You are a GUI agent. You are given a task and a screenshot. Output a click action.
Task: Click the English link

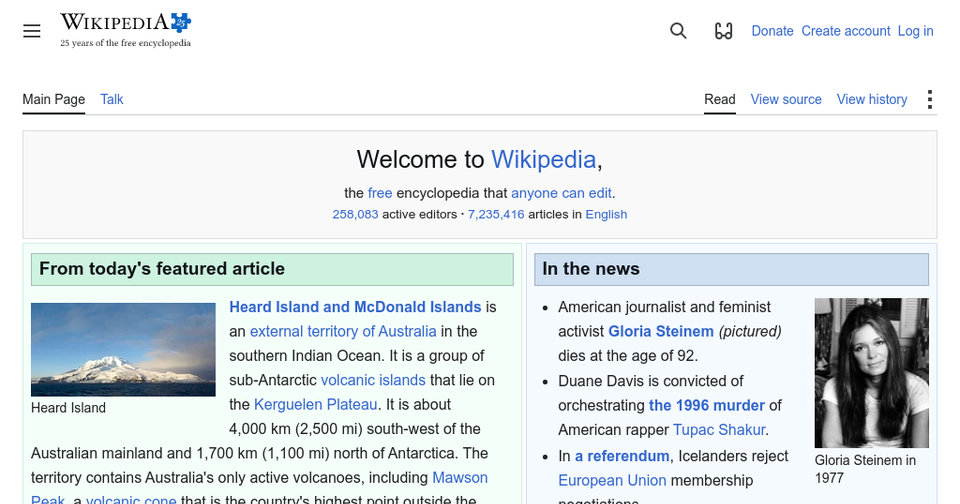point(606,214)
